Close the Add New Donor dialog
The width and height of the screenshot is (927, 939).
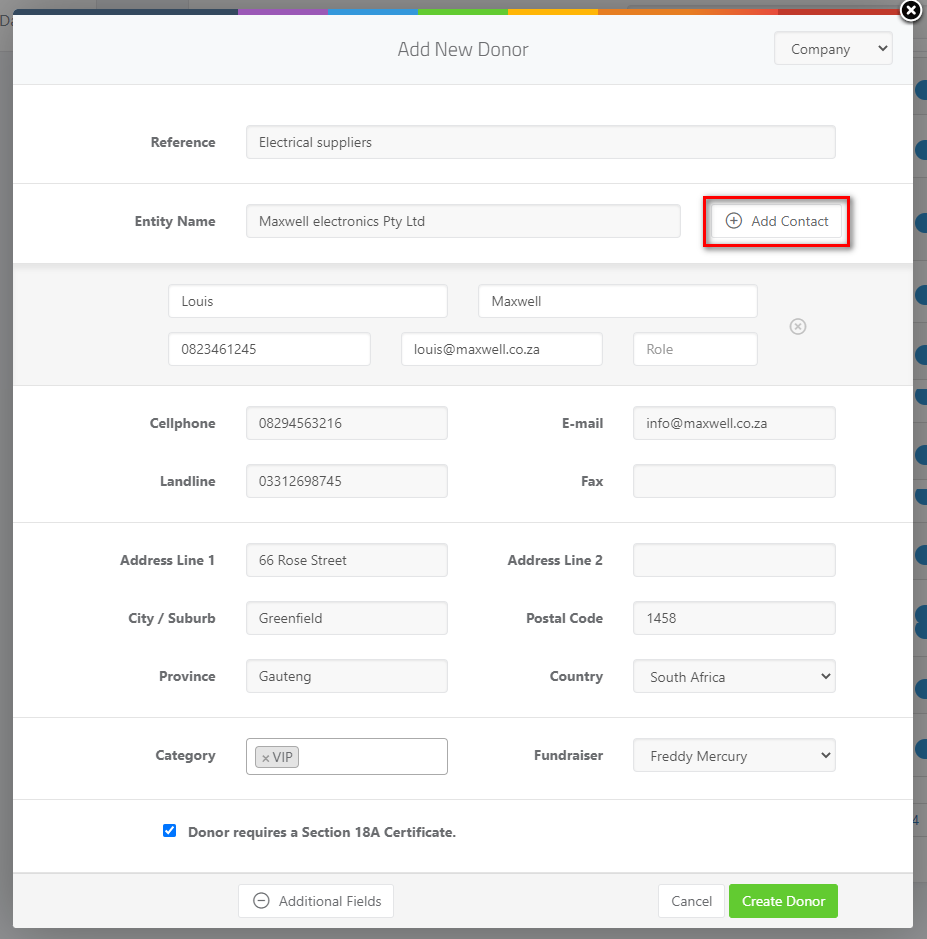tap(911, 11)
